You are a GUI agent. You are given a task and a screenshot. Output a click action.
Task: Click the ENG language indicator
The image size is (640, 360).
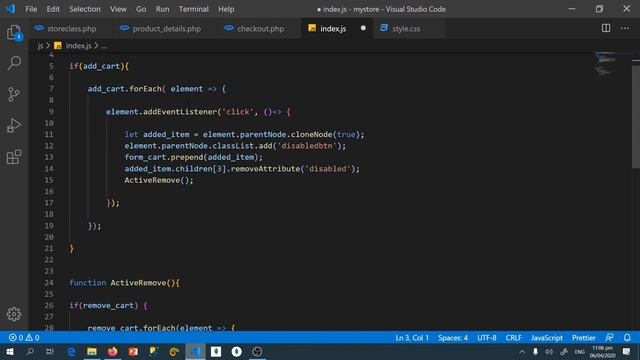pyautogui.click(x=579, y=351)
